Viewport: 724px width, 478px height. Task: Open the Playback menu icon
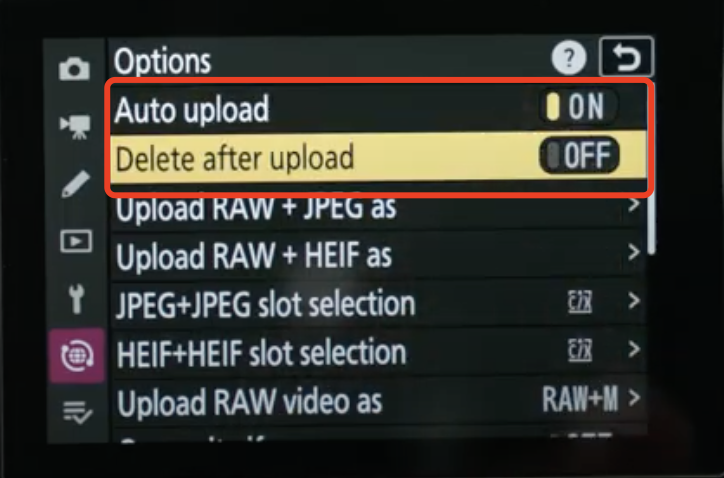[x=76, y=241]
